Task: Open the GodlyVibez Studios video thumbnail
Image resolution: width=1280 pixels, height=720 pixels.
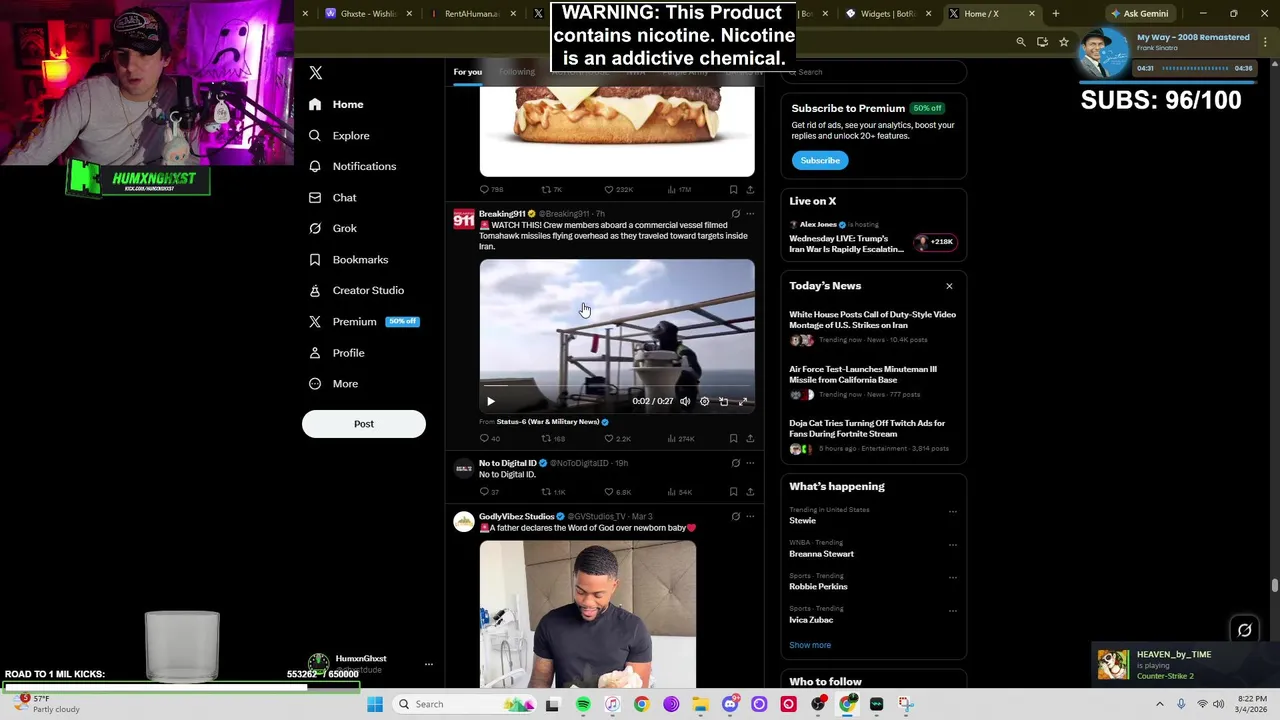Action: click(x=588, y=614)
